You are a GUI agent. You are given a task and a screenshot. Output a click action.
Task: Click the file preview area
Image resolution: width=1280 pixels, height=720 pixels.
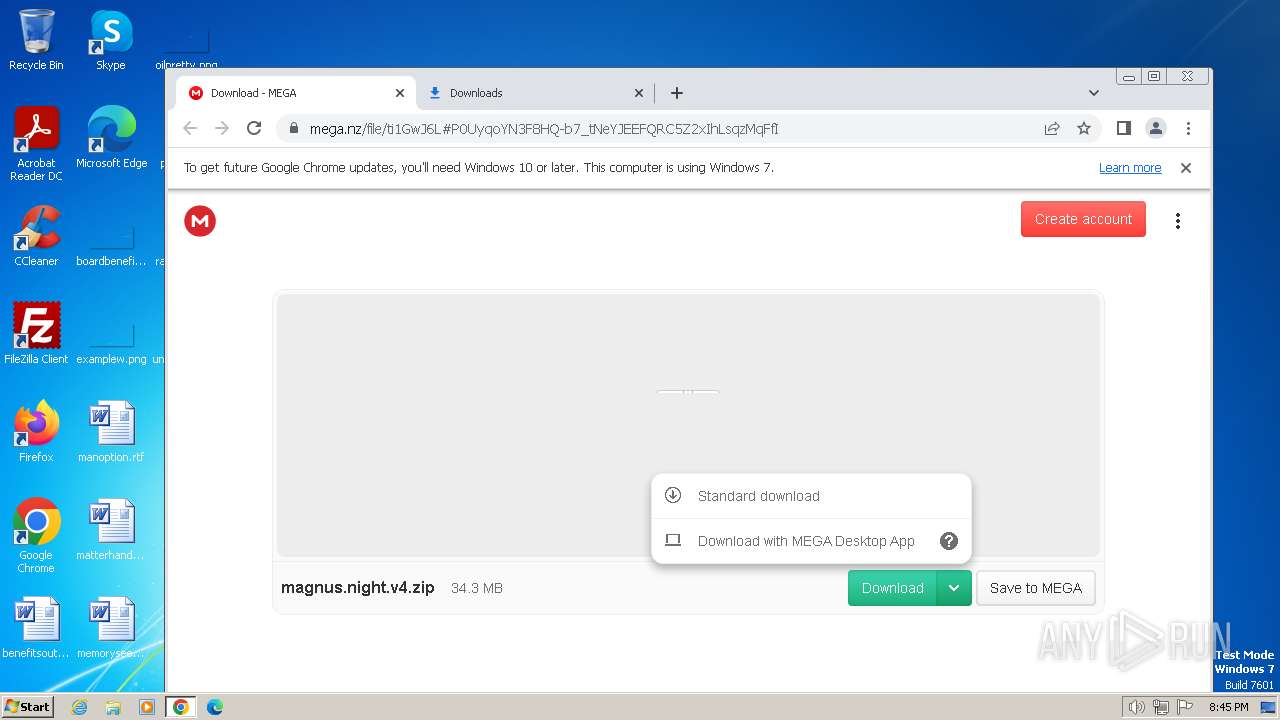point(688,425)
